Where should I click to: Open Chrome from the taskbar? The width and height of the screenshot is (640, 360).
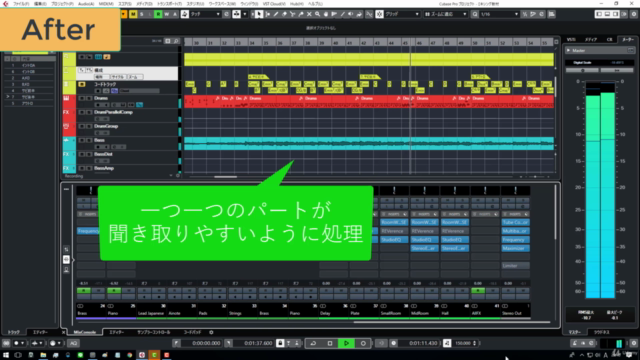(129, 355)
